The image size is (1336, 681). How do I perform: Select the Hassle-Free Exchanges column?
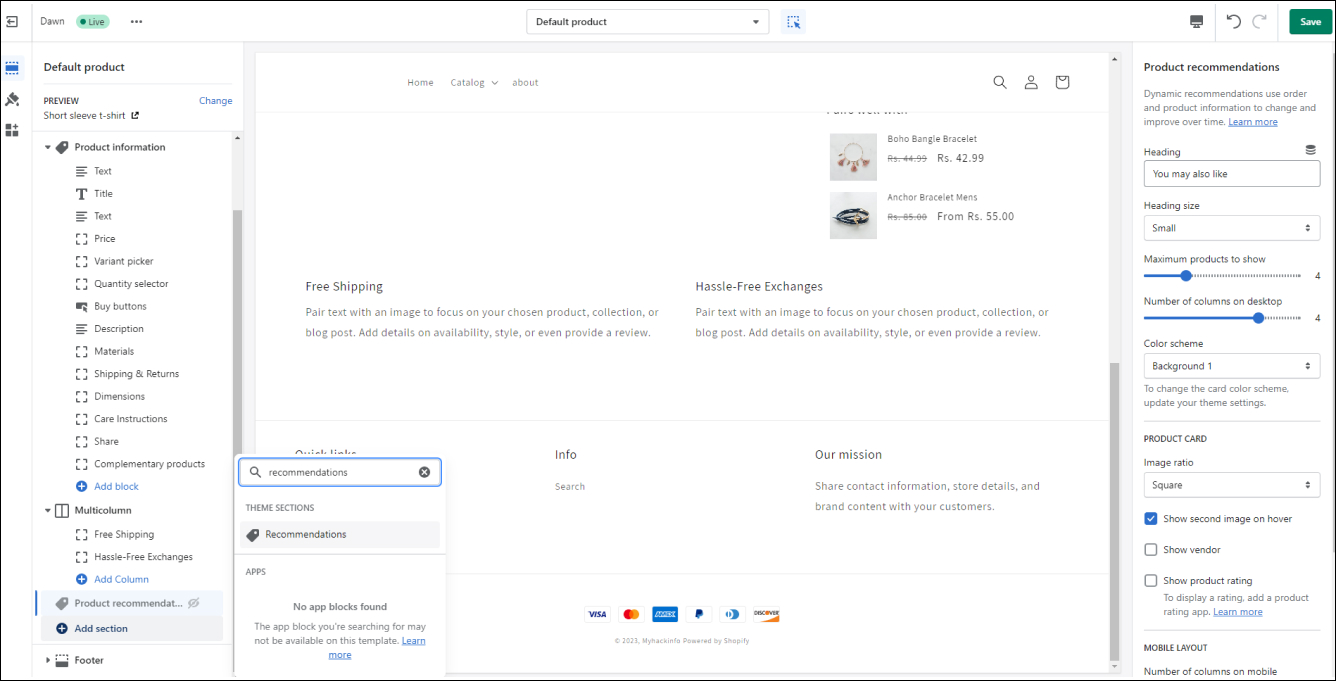coord(143,557)
